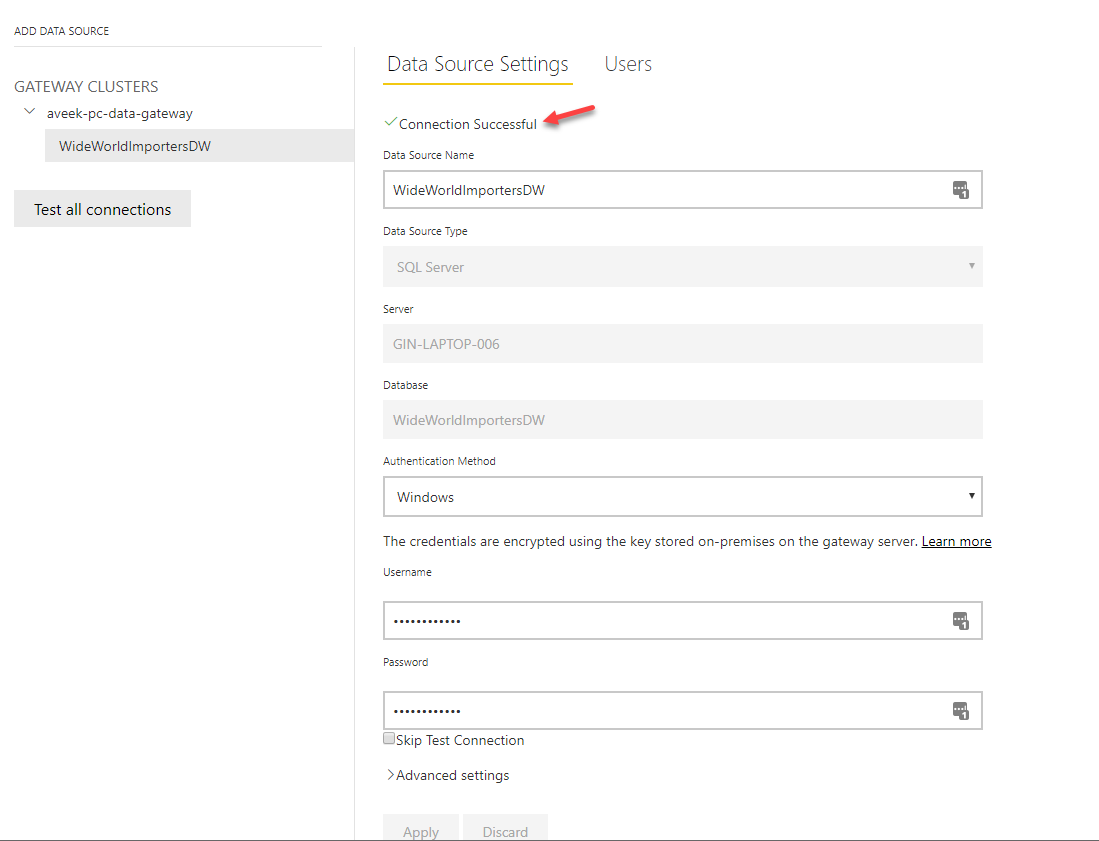Focus the Password input field
The height and width of the screenshot is (841, 1099).
coord(660,711)
